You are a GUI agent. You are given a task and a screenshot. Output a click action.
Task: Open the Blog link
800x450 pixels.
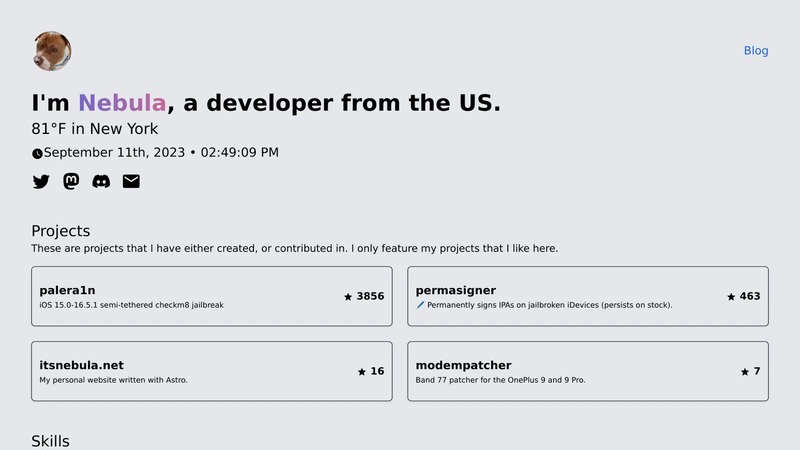coord(756,51)
